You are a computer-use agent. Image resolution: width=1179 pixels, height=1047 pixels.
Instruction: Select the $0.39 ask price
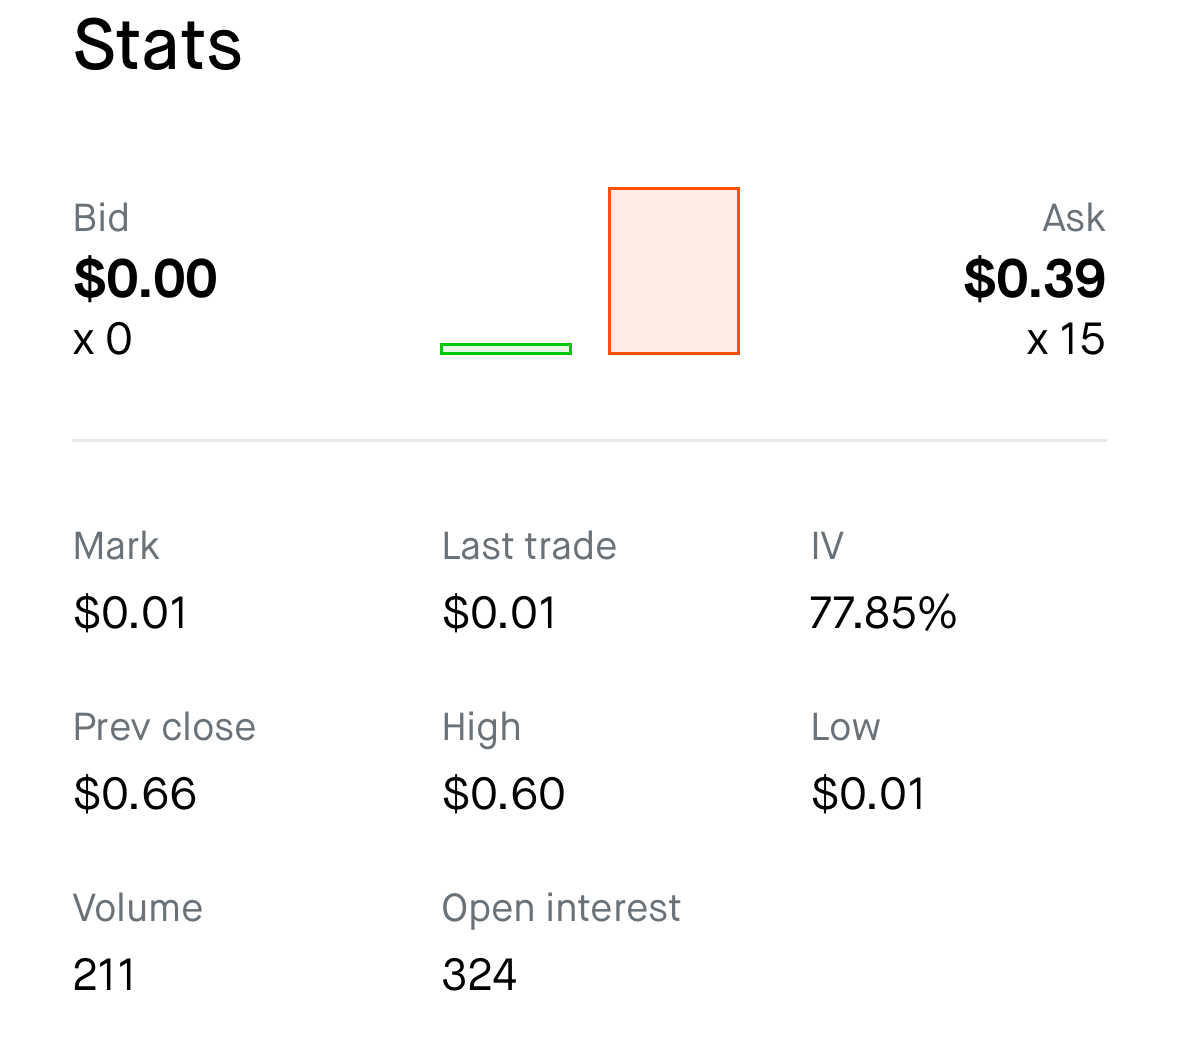click(1035, 279)
